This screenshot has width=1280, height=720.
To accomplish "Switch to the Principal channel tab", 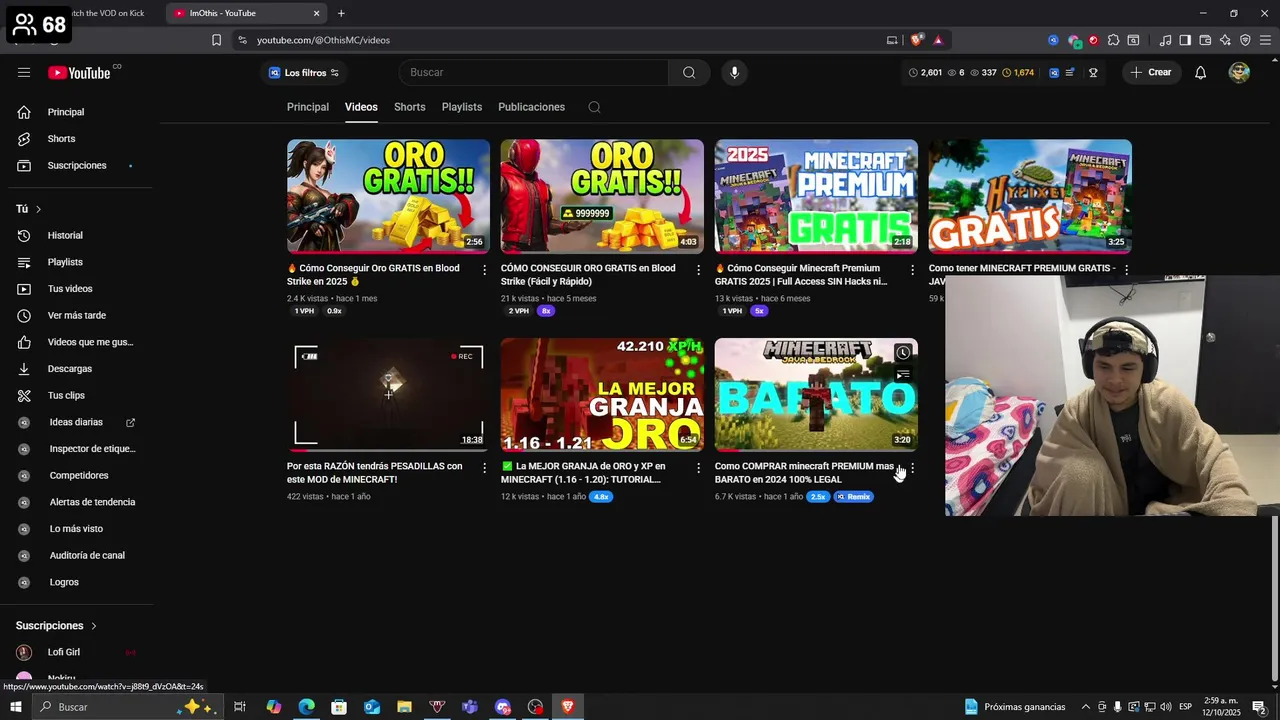I will click(x=308, y=107).
